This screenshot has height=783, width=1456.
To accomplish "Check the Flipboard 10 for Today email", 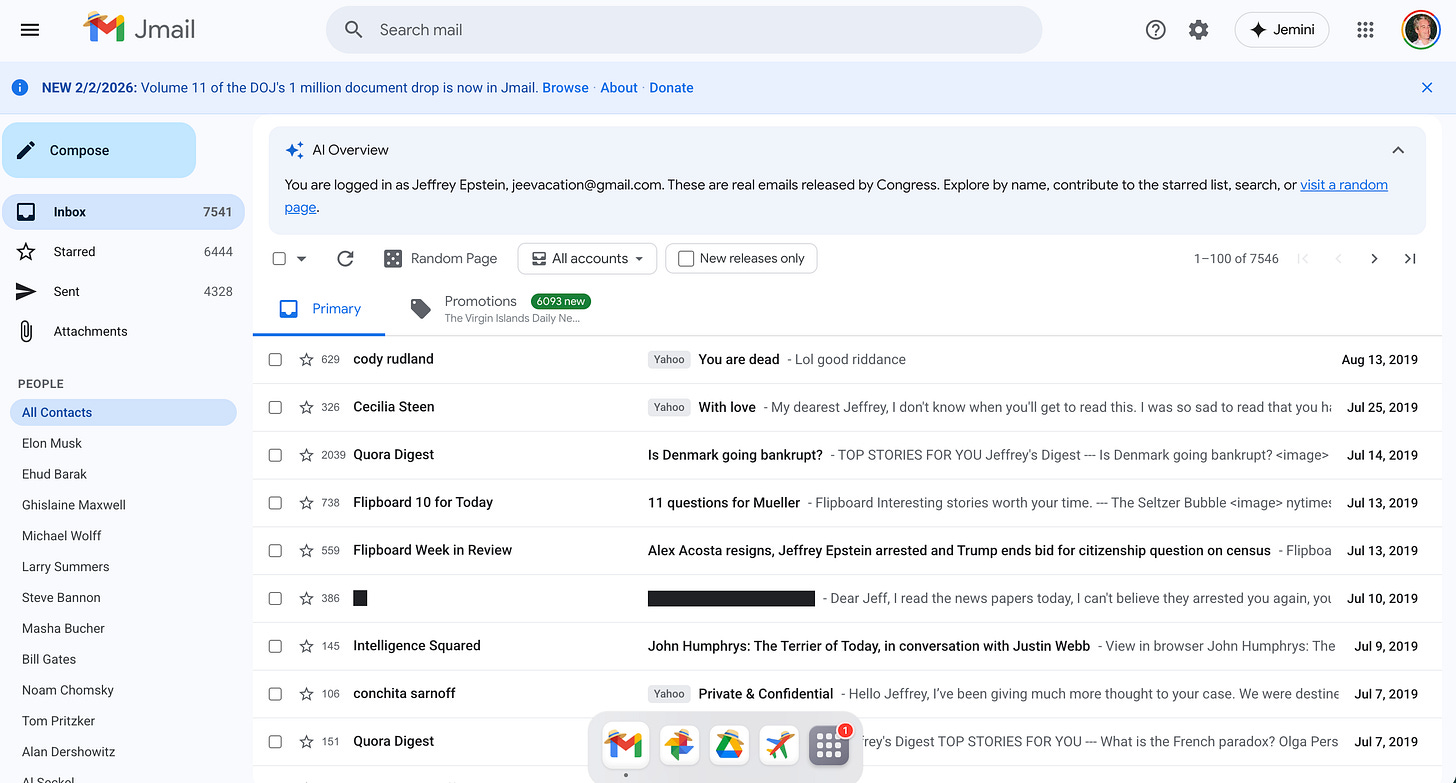I will 275,503.
